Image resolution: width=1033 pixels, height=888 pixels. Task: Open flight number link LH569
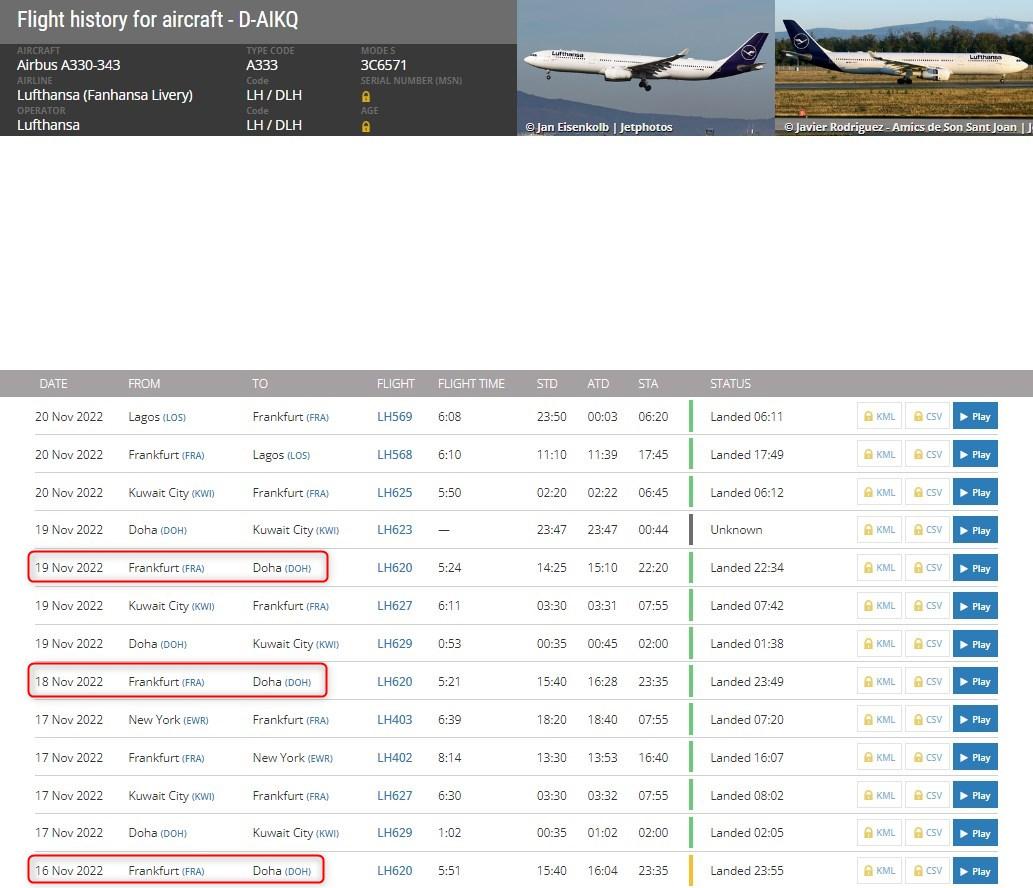[395, 416]
